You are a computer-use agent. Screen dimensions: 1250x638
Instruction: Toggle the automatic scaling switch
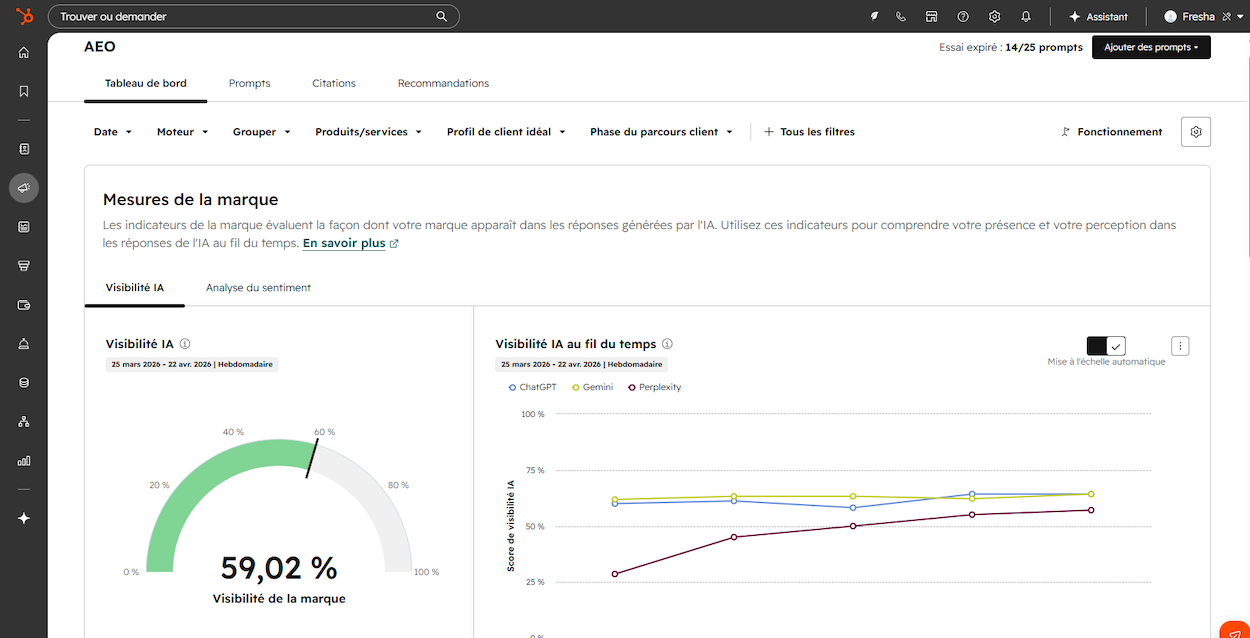1106,346
